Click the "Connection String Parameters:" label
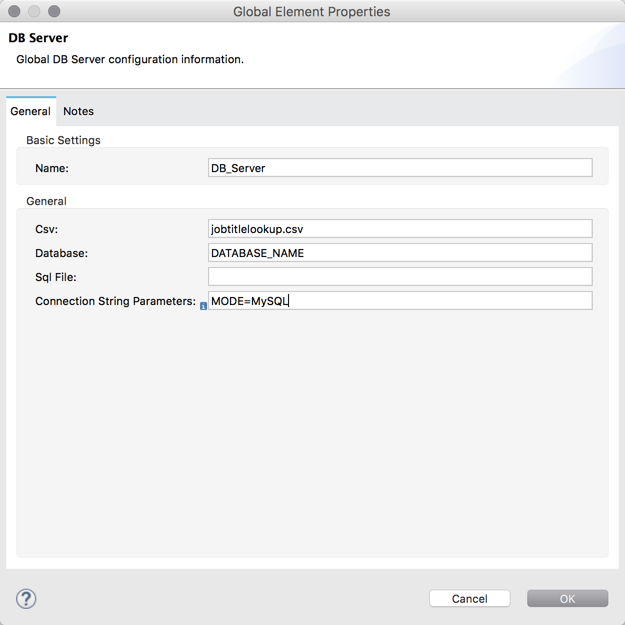625x625 pixels. [x=116, y=301]
